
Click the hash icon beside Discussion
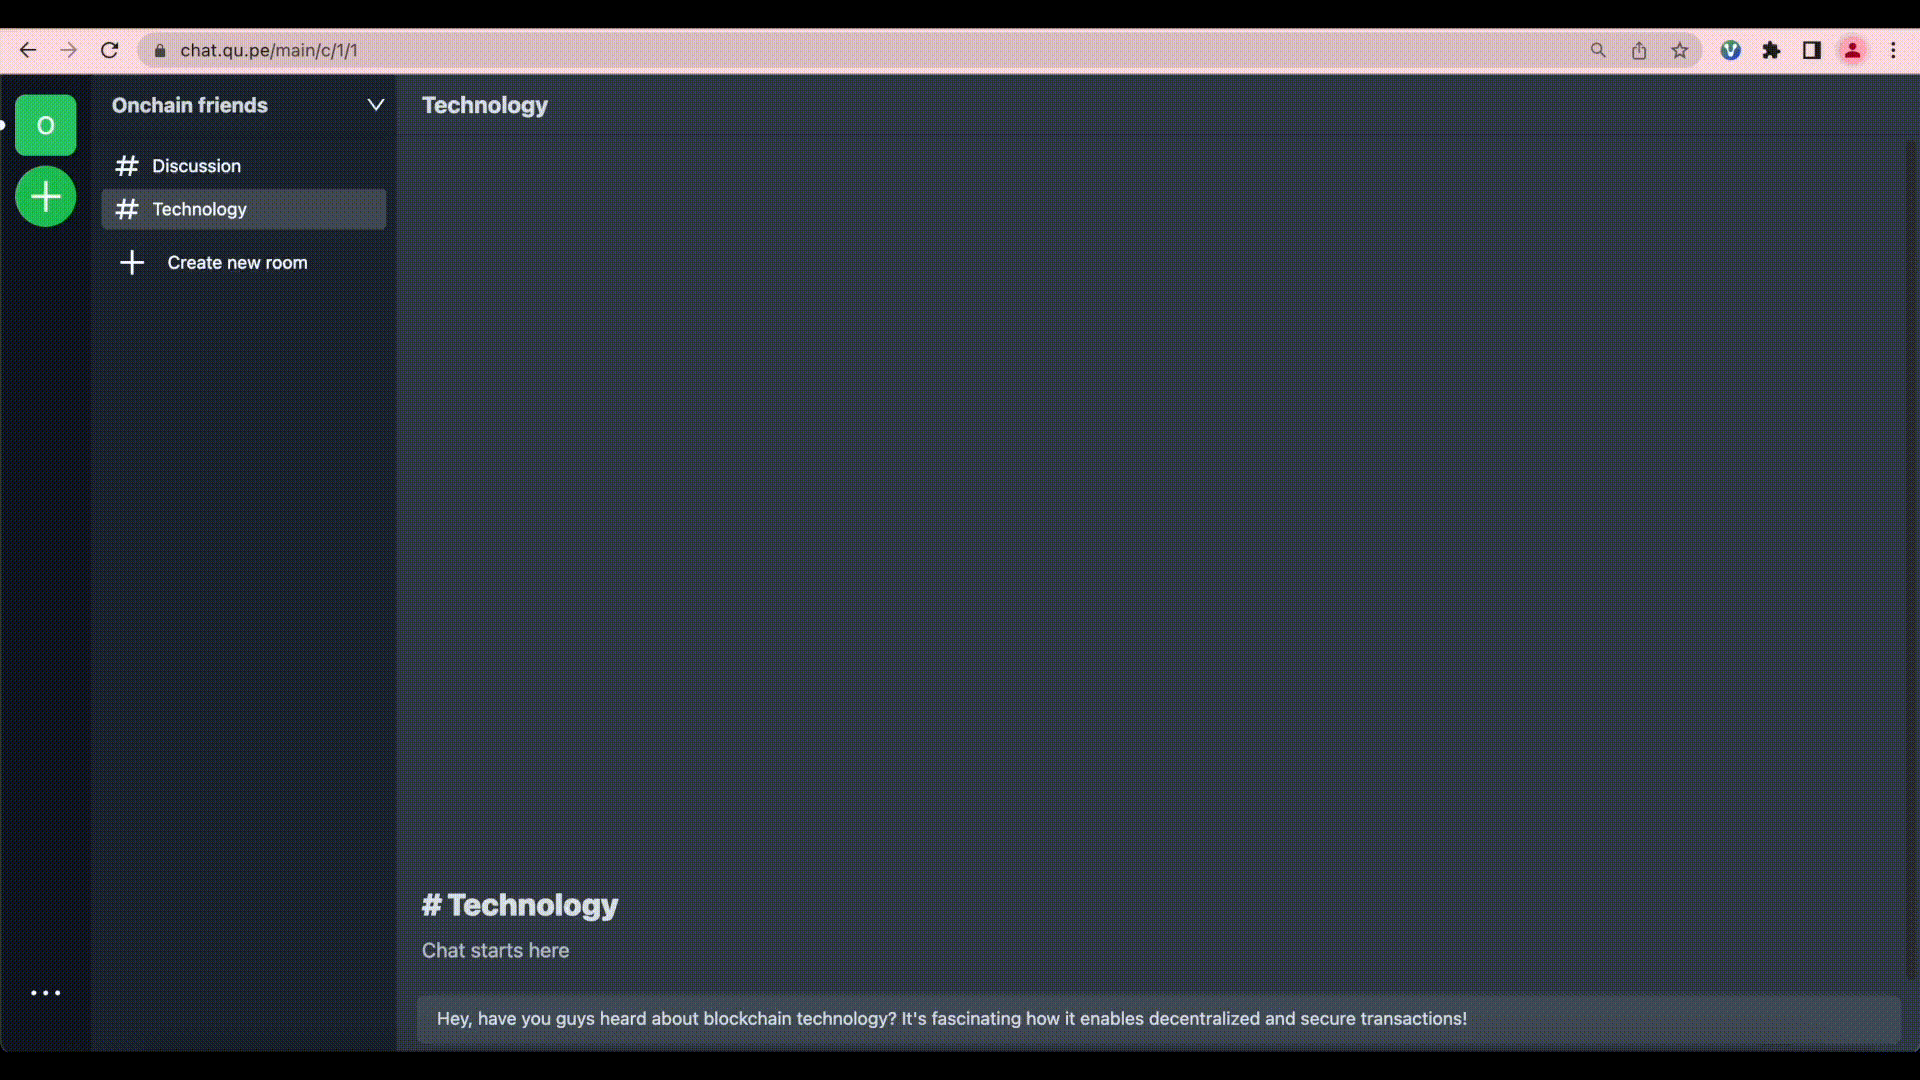click(127, 166)
